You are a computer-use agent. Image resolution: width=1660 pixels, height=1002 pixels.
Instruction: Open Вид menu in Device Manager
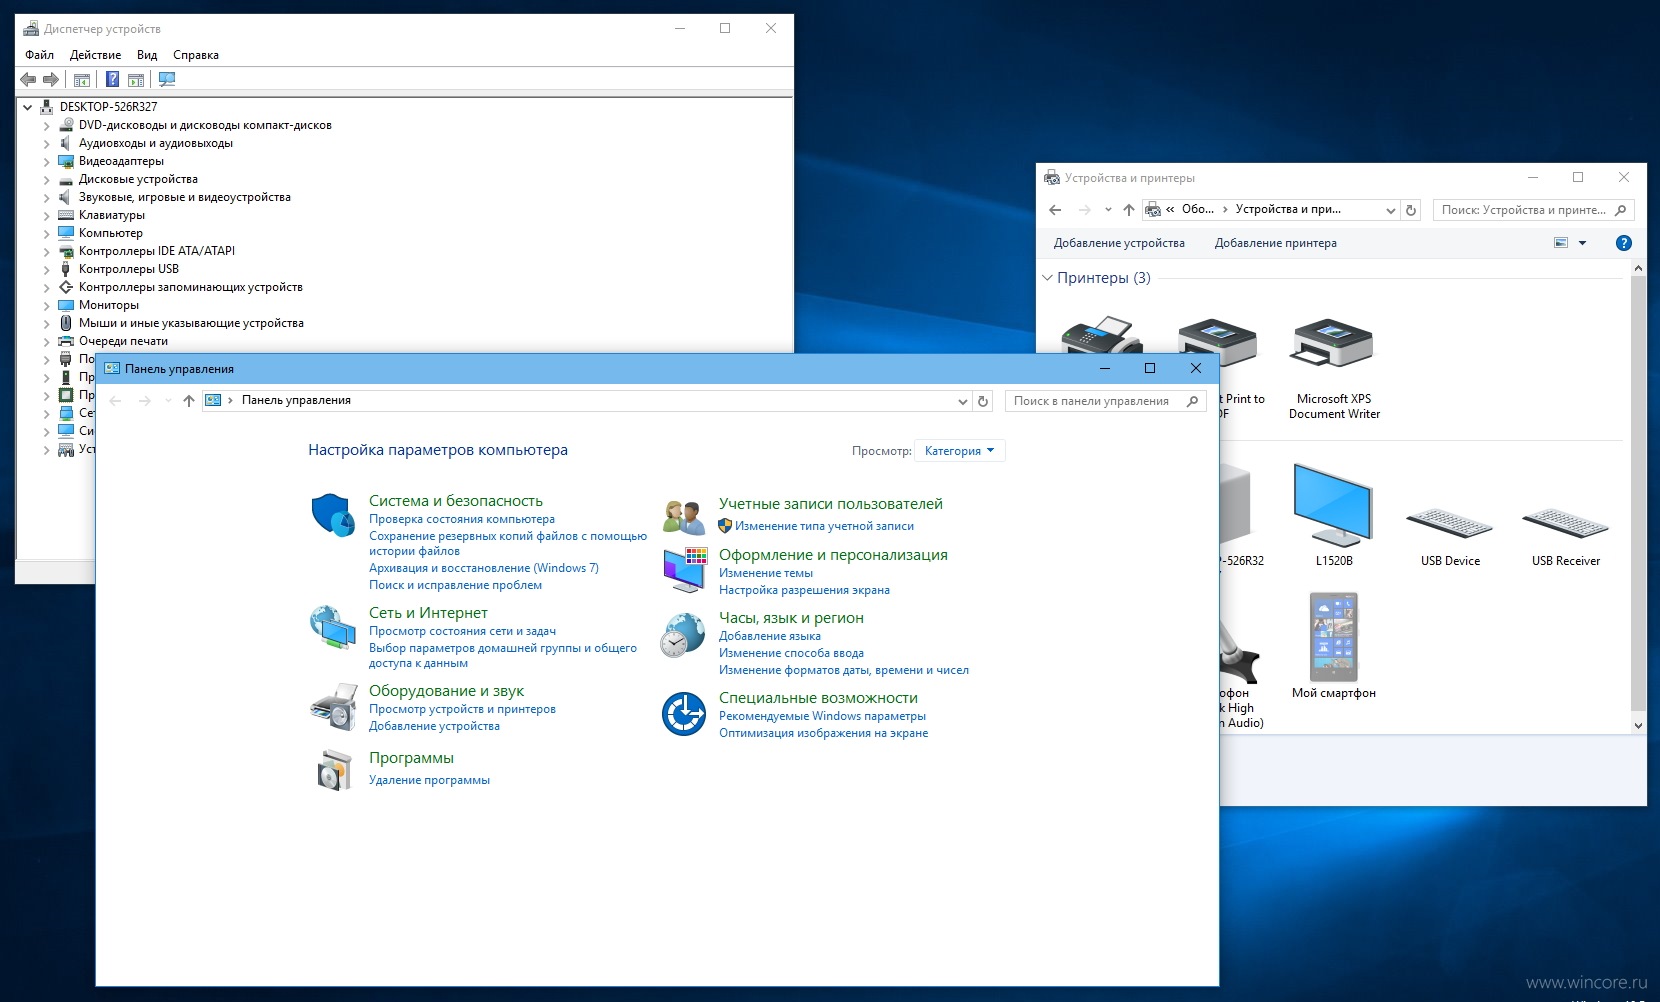coord(147,55)
